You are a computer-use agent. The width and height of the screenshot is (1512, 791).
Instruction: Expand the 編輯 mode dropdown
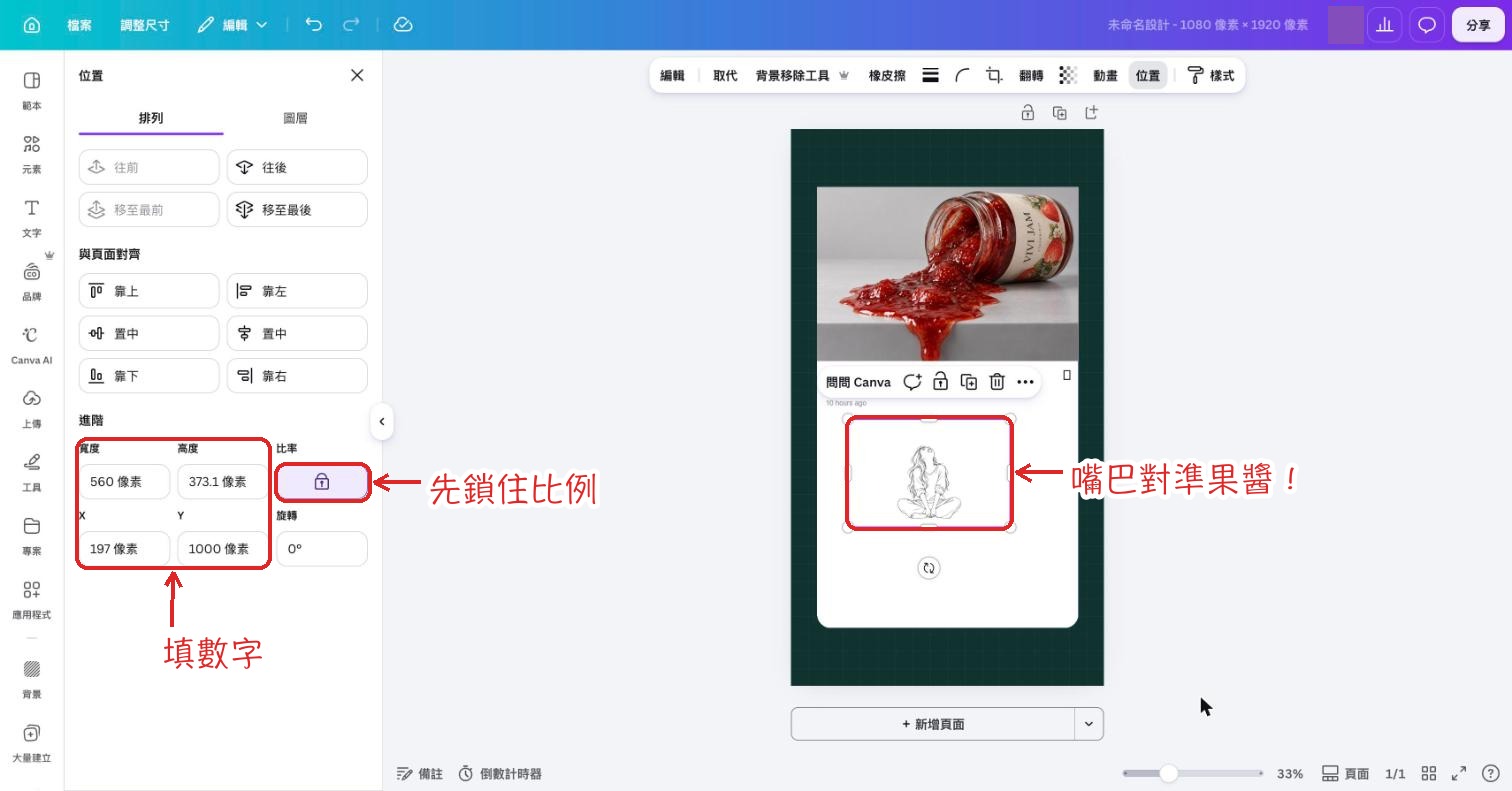point(233,25)
